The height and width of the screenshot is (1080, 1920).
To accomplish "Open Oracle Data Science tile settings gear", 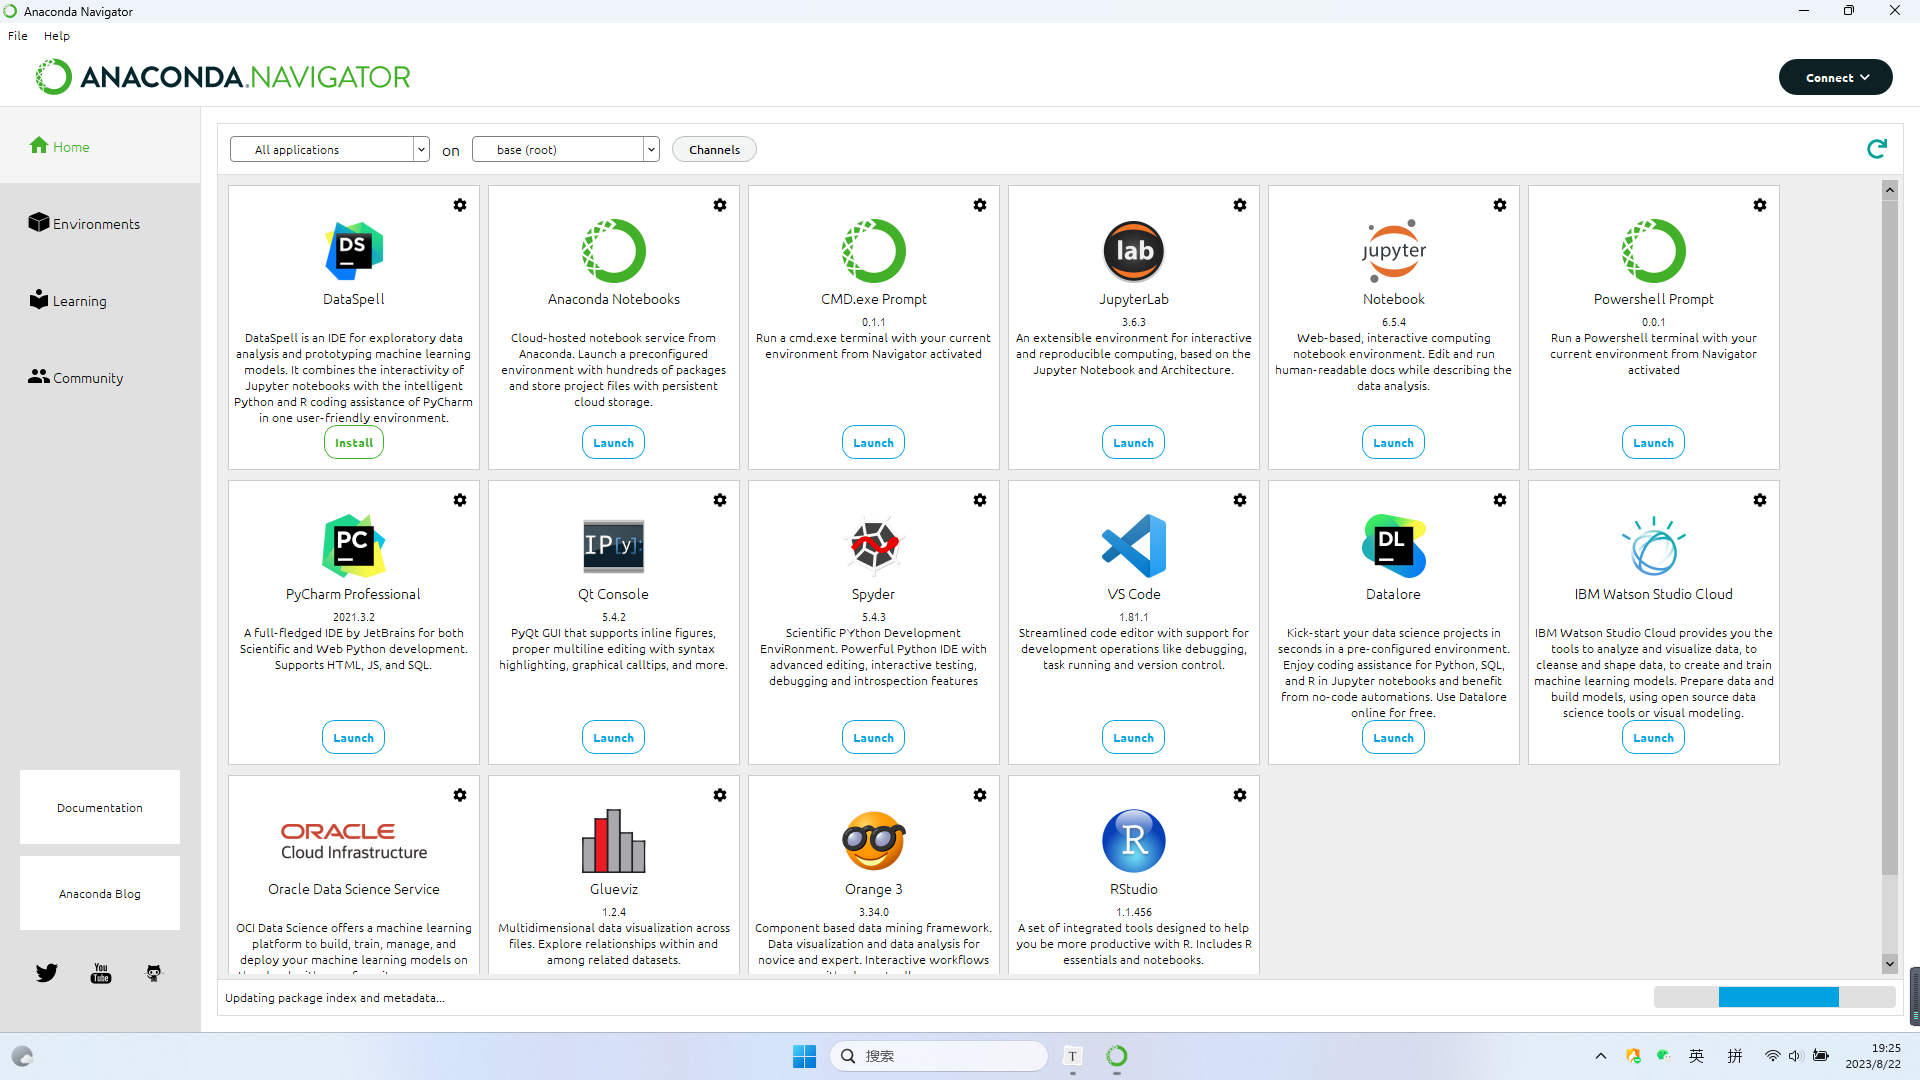I will pyautogui.click(x=460, y=795).
